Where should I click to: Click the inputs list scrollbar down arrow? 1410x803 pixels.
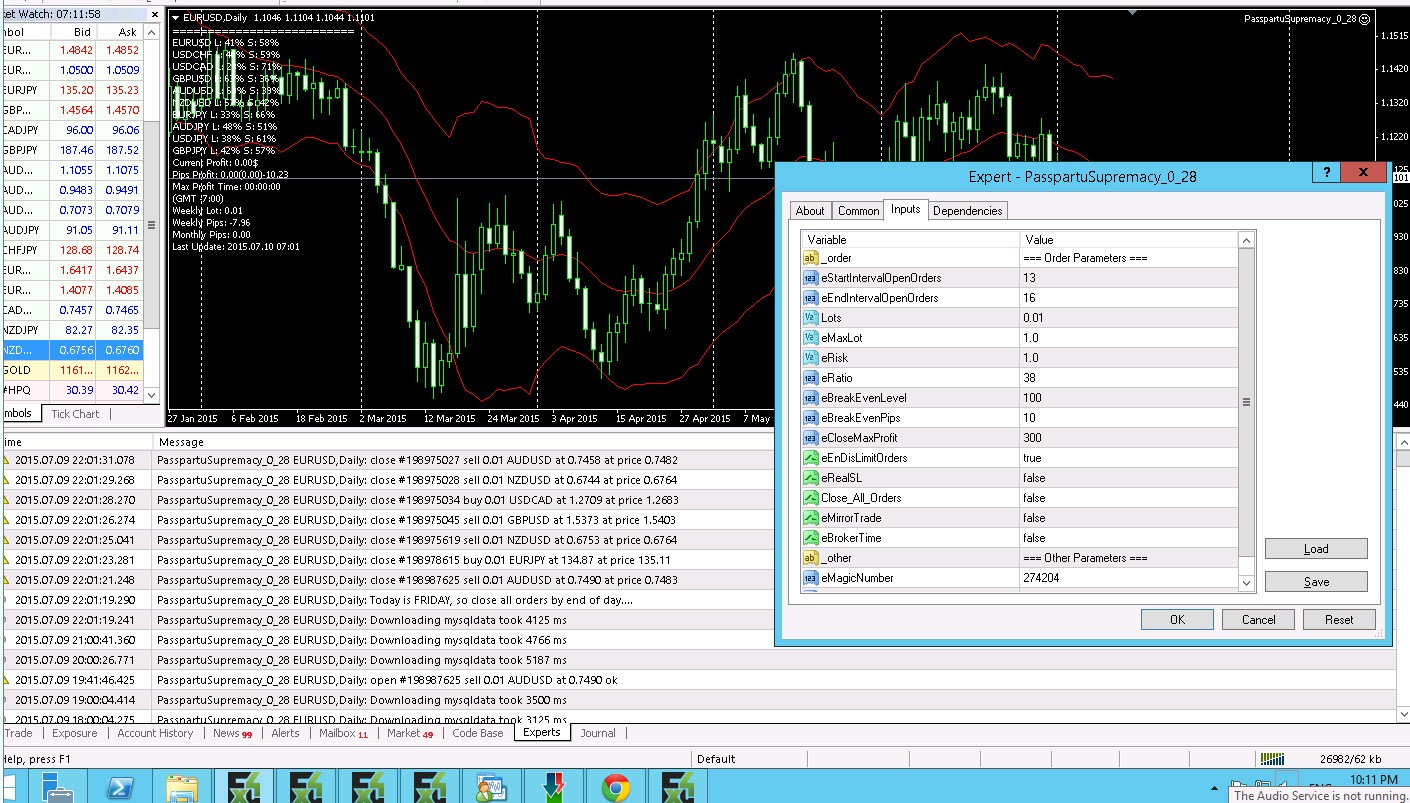(x=1246, y=583)
